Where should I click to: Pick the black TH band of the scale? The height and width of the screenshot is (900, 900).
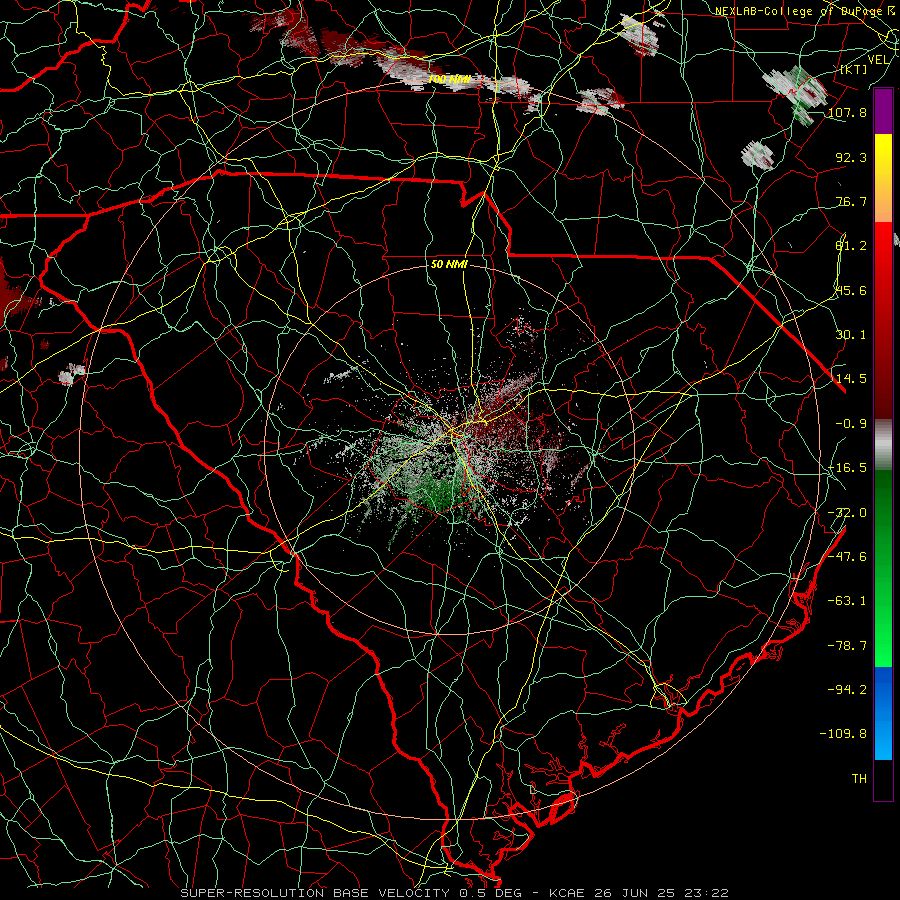click(x=883, y=779)
